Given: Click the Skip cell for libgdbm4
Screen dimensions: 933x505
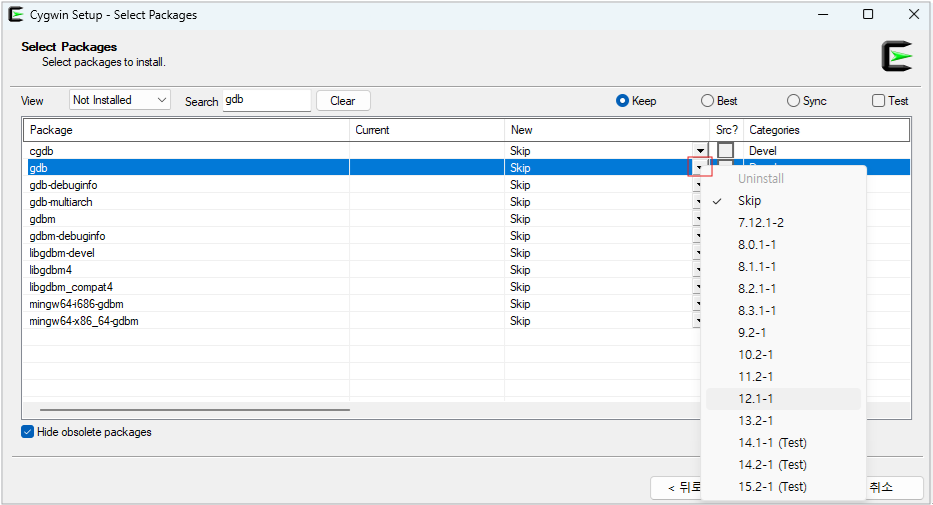Looking at the screenshot, I should (520, 270).
